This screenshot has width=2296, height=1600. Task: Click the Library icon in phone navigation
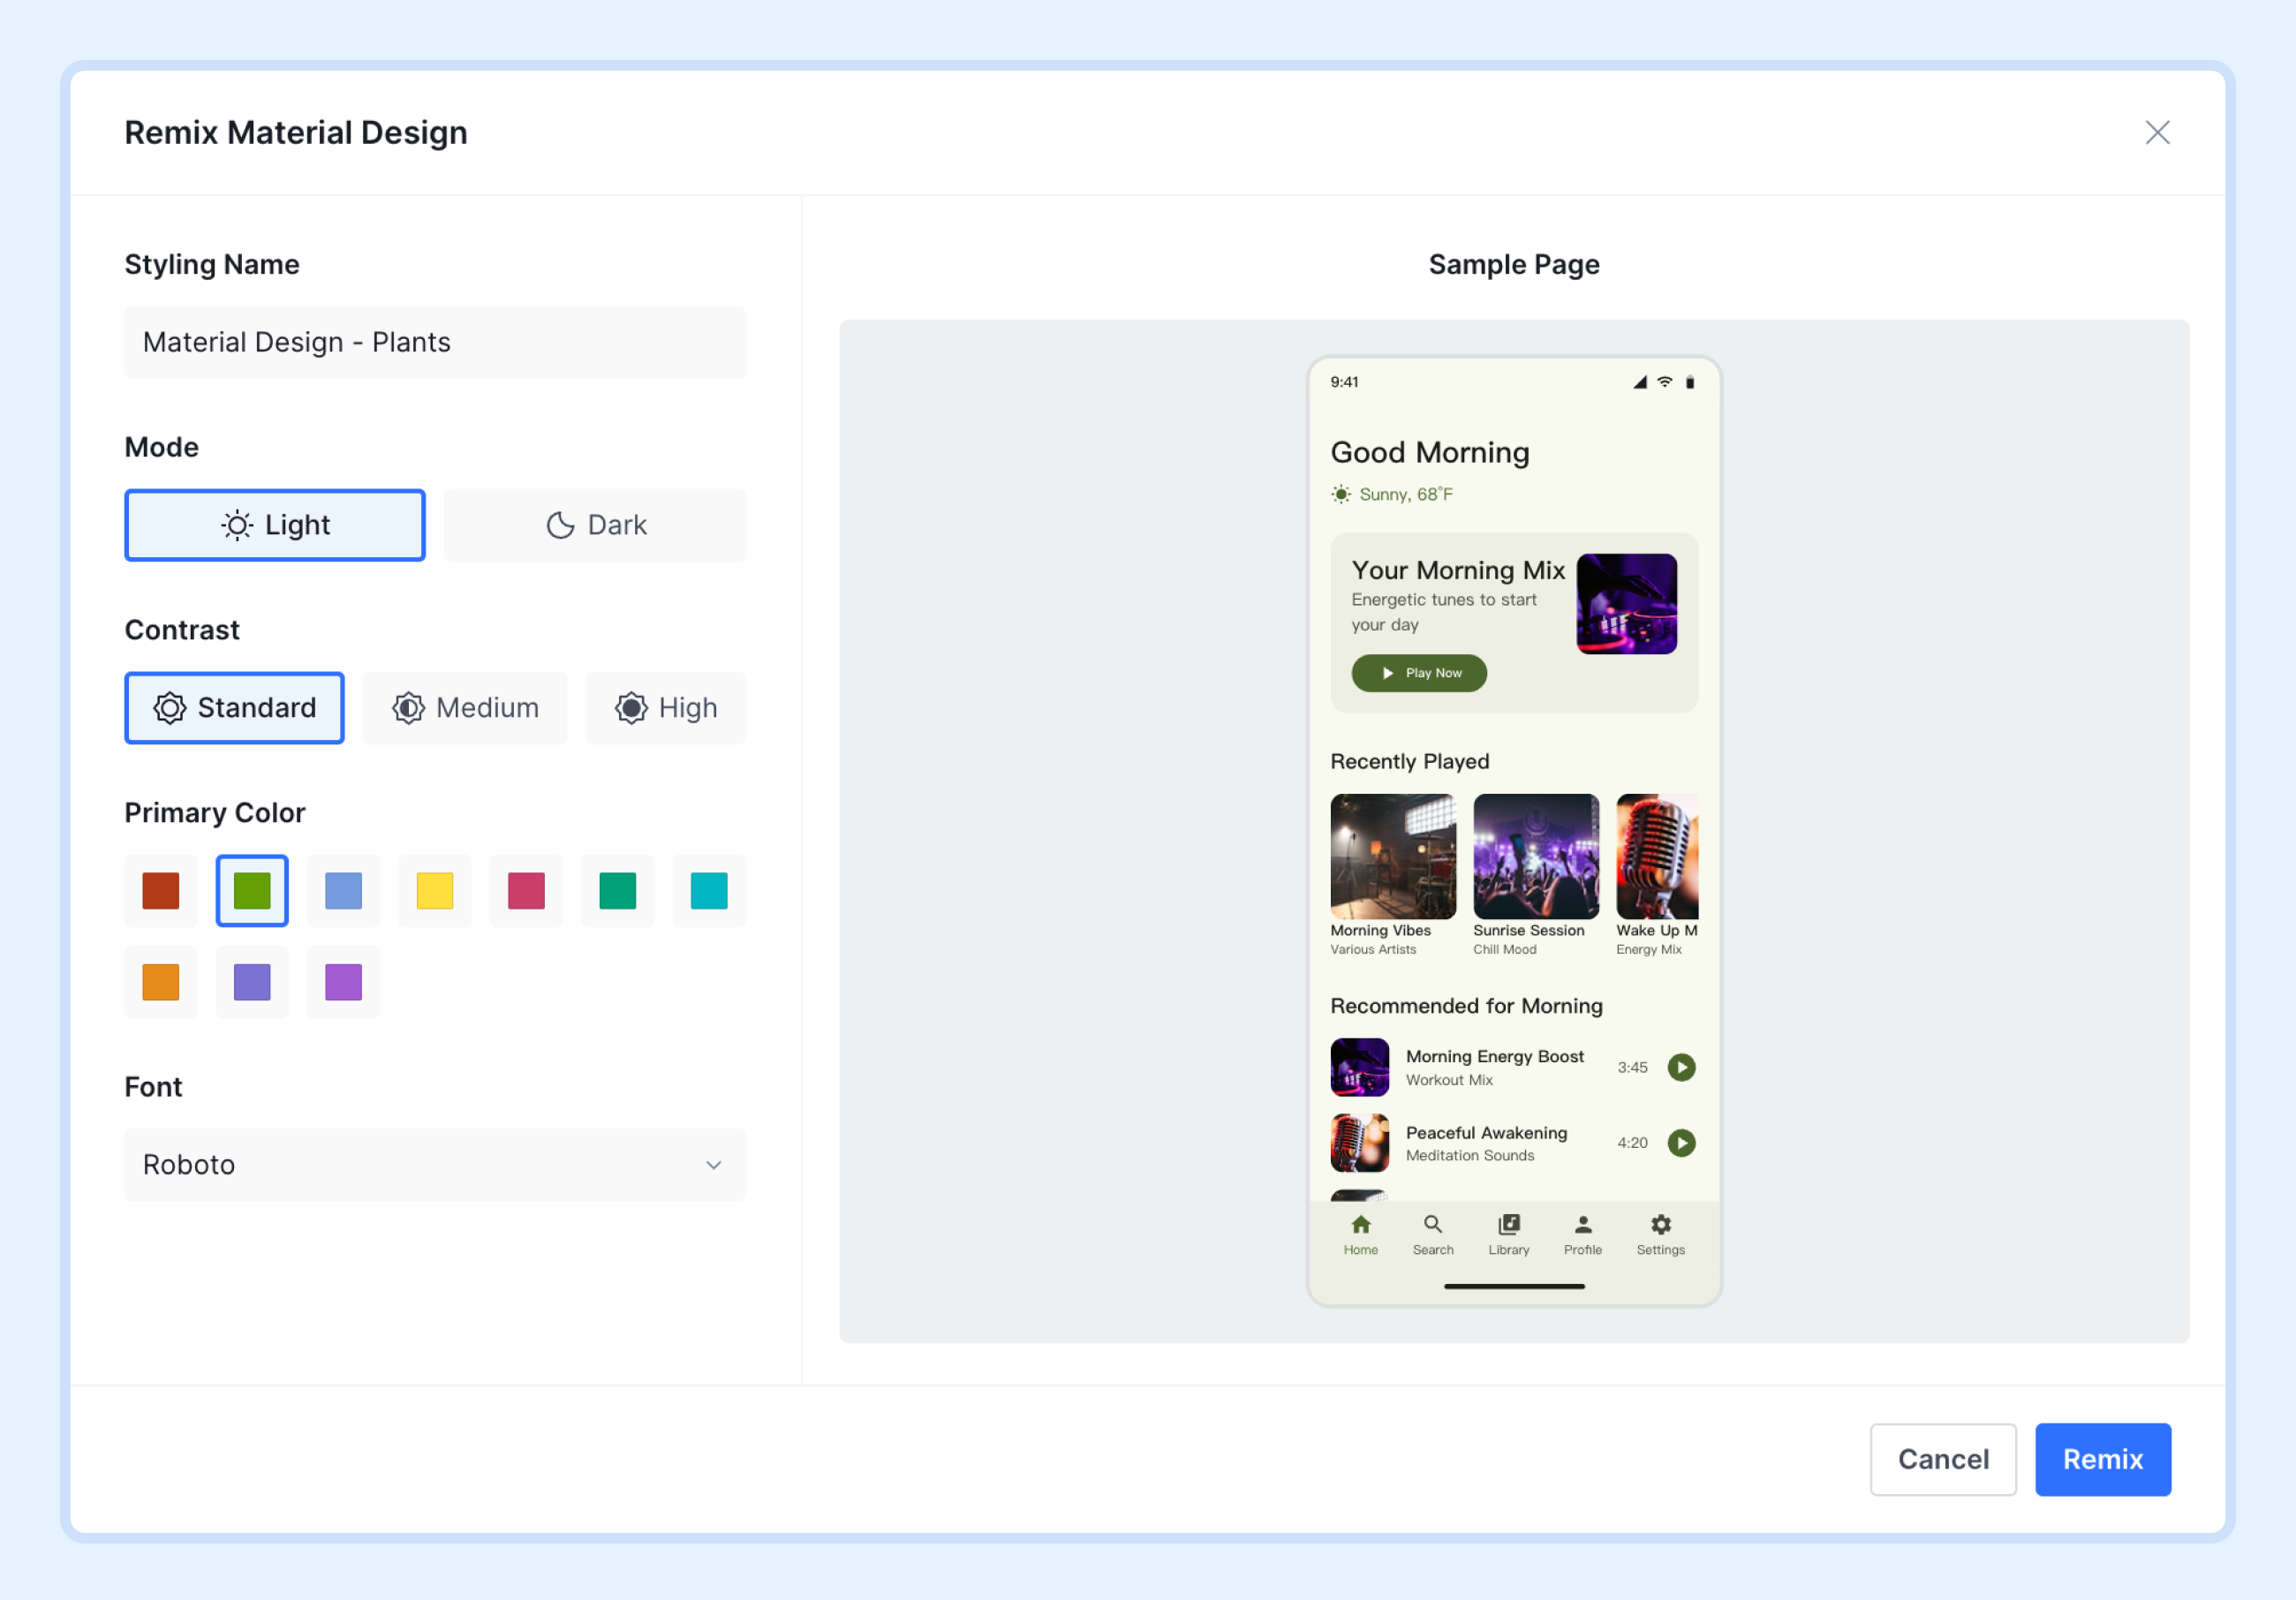click(1508, 1225)
